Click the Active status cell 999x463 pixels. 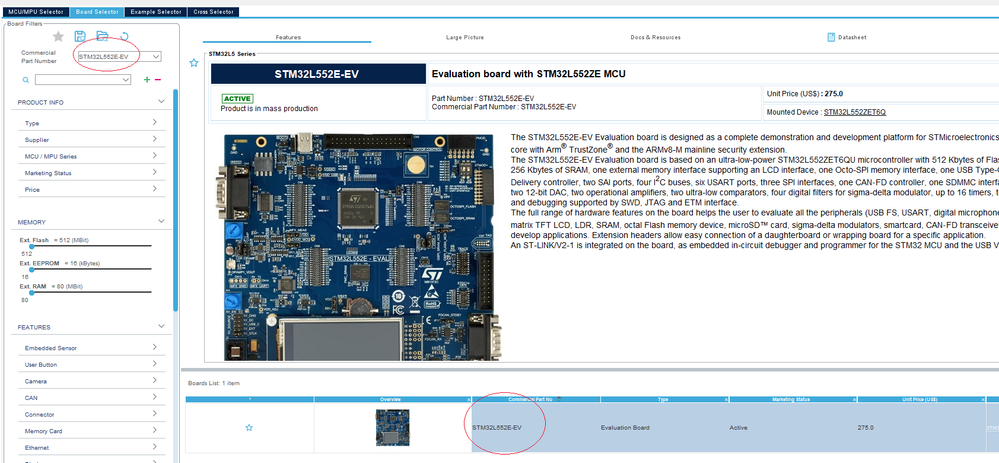point(793,427)
